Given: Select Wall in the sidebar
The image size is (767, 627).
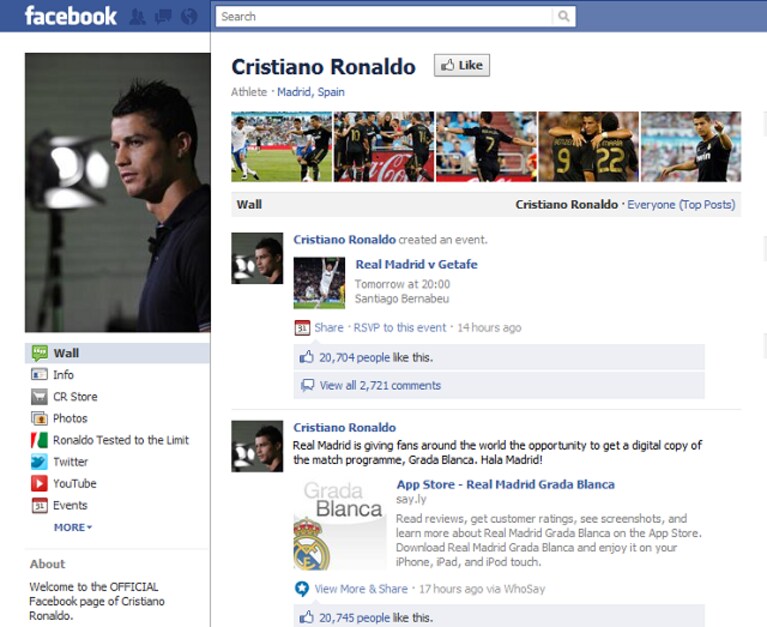Looking at the screenshot, I should pos(117,353).
